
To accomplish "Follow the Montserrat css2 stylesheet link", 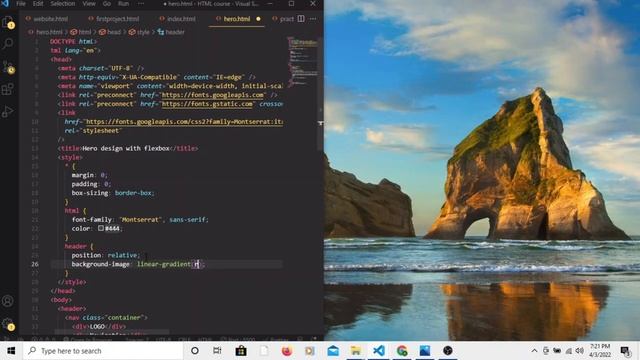I will pos(184,122).
